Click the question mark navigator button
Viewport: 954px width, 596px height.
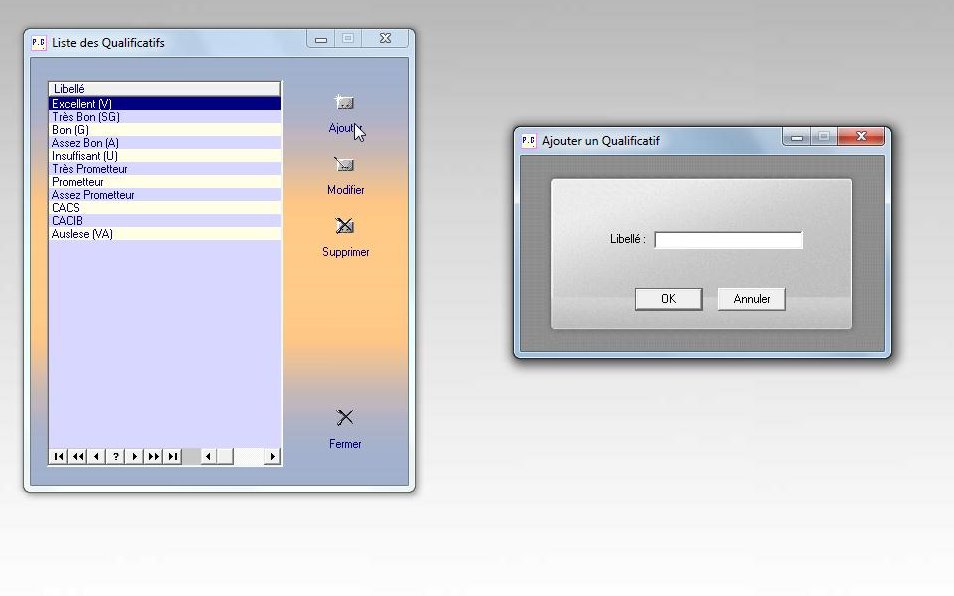[x=115, y=457]
